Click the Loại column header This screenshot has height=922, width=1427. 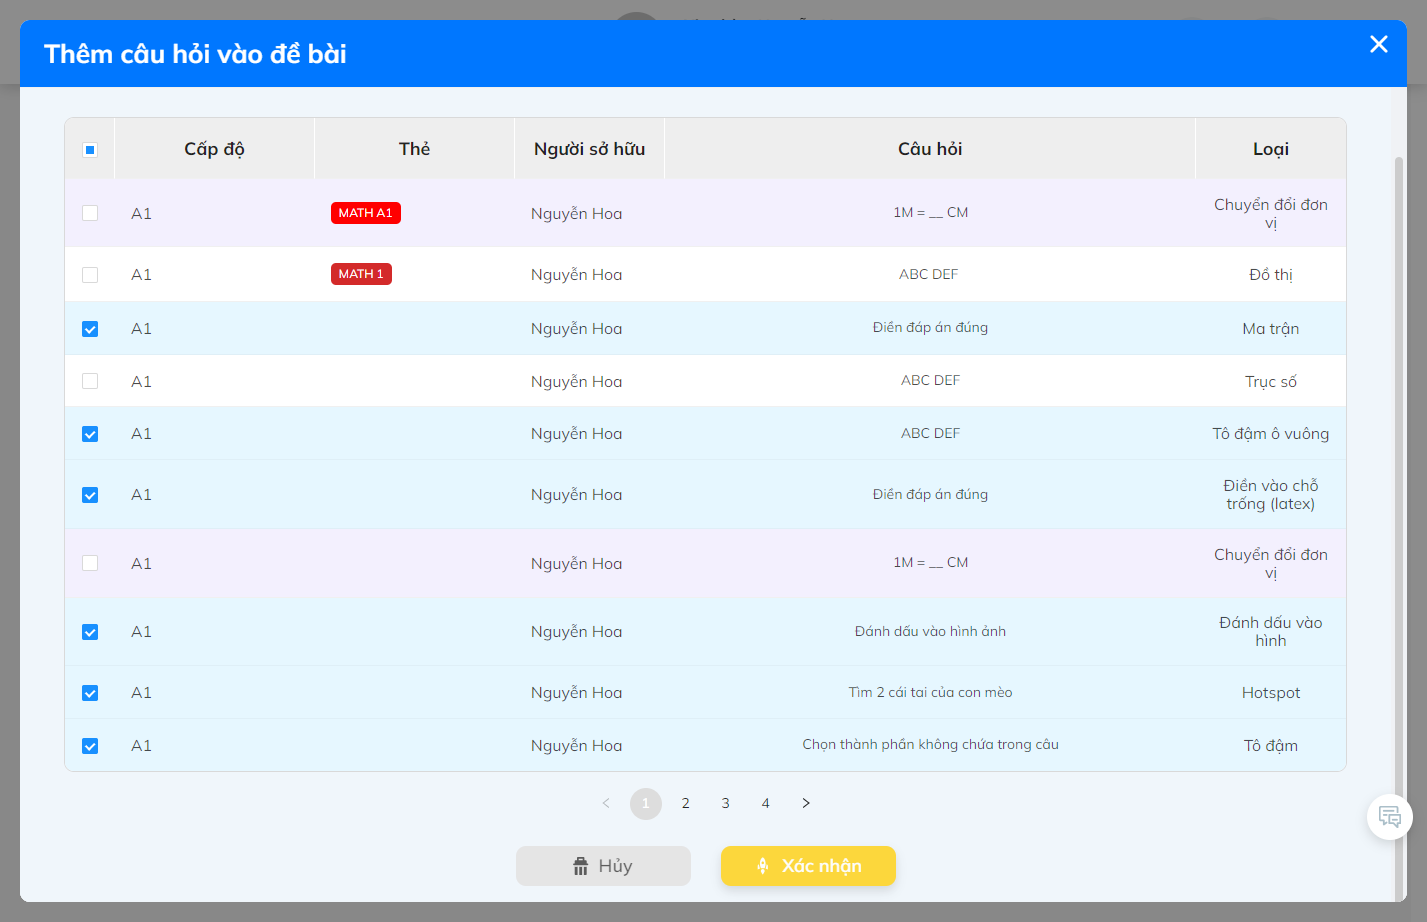[x=1271, y=149]
